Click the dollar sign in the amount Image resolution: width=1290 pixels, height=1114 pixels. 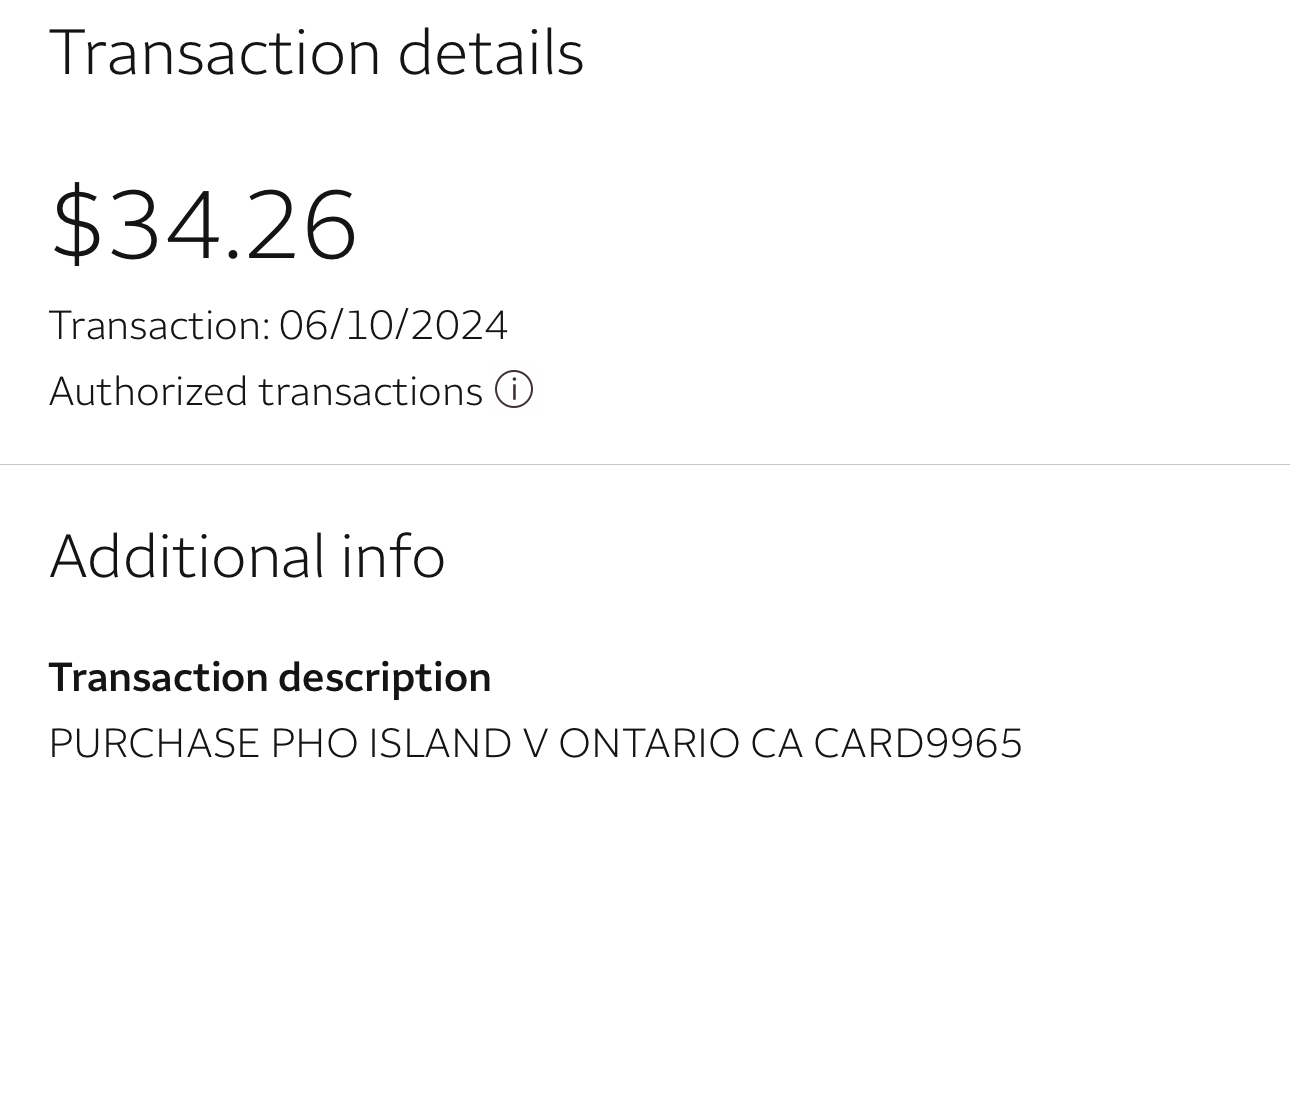tap(77, 224)
